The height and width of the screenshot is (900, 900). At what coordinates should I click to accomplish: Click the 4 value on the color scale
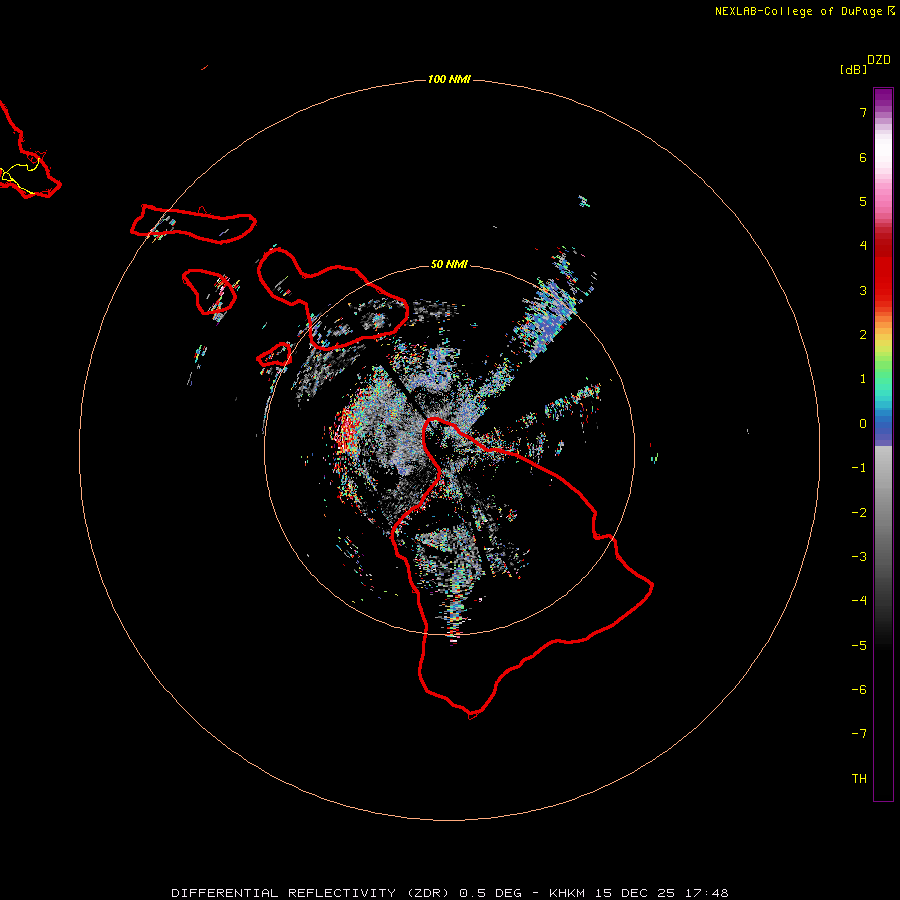pyautogui.click(x=863, y=246)
